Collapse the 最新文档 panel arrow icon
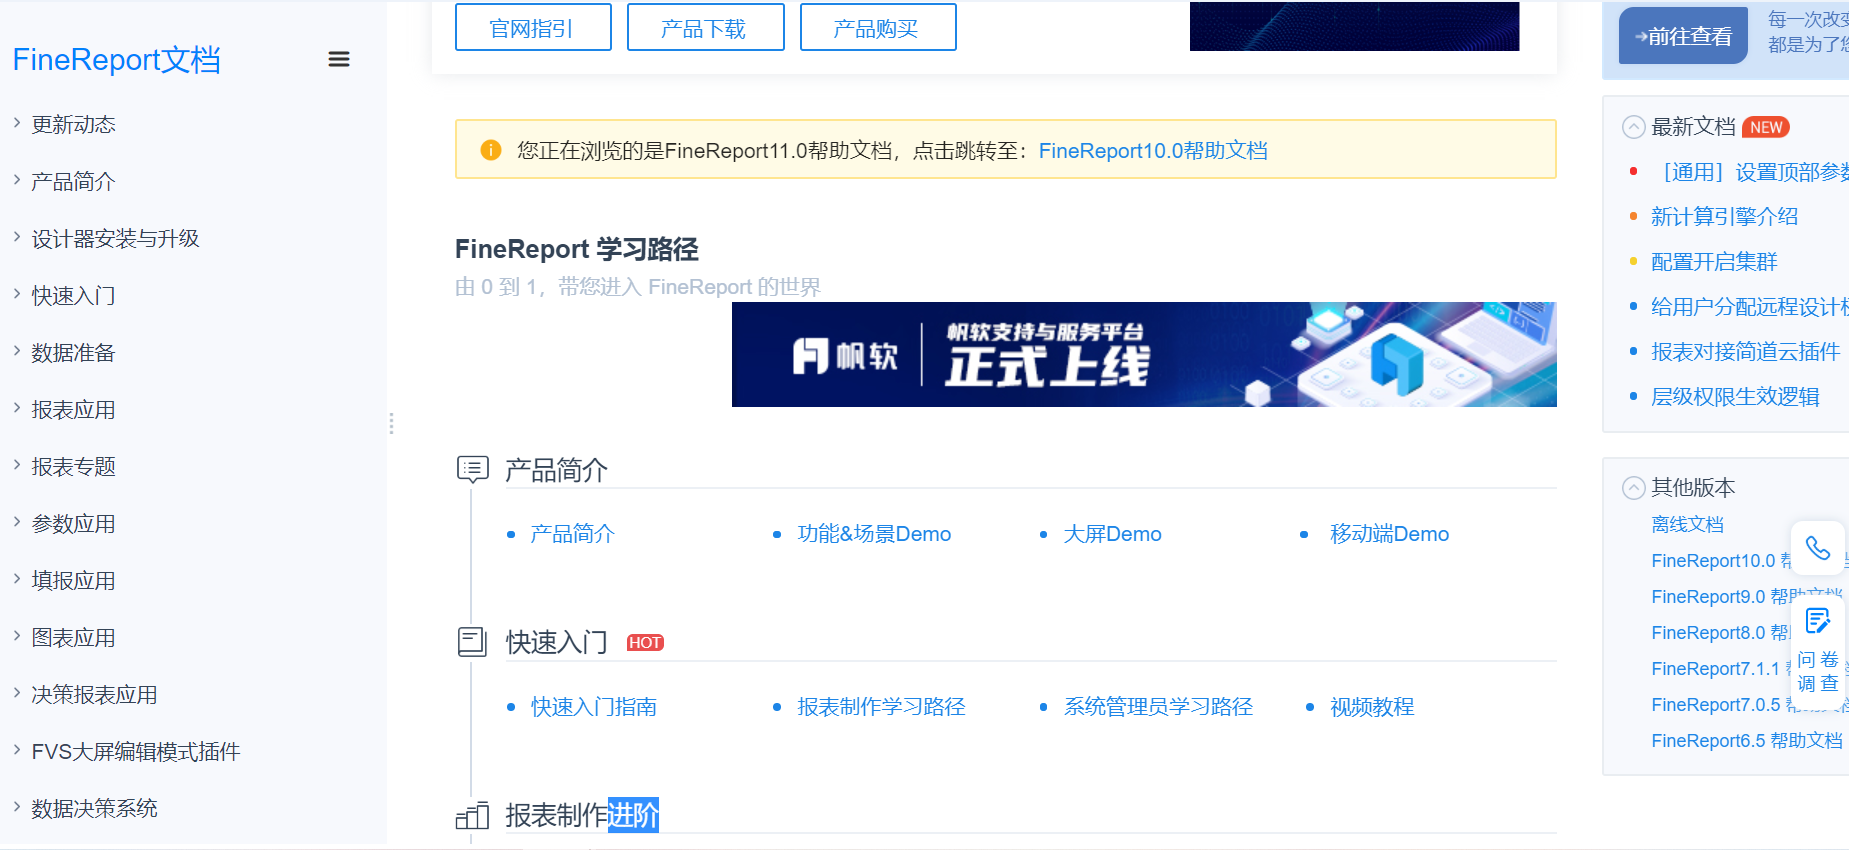This screenshot has width=1849, height=850. [x=1633, y=127]
